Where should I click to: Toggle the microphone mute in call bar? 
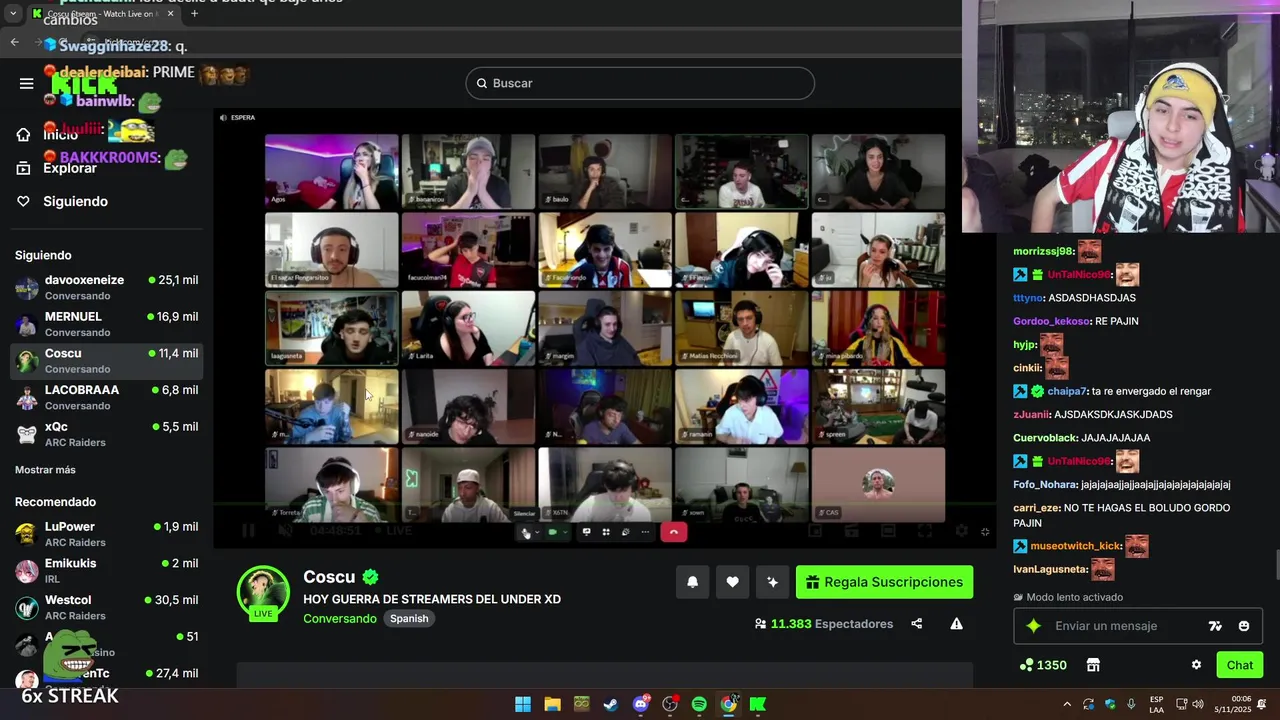(525, 532)
